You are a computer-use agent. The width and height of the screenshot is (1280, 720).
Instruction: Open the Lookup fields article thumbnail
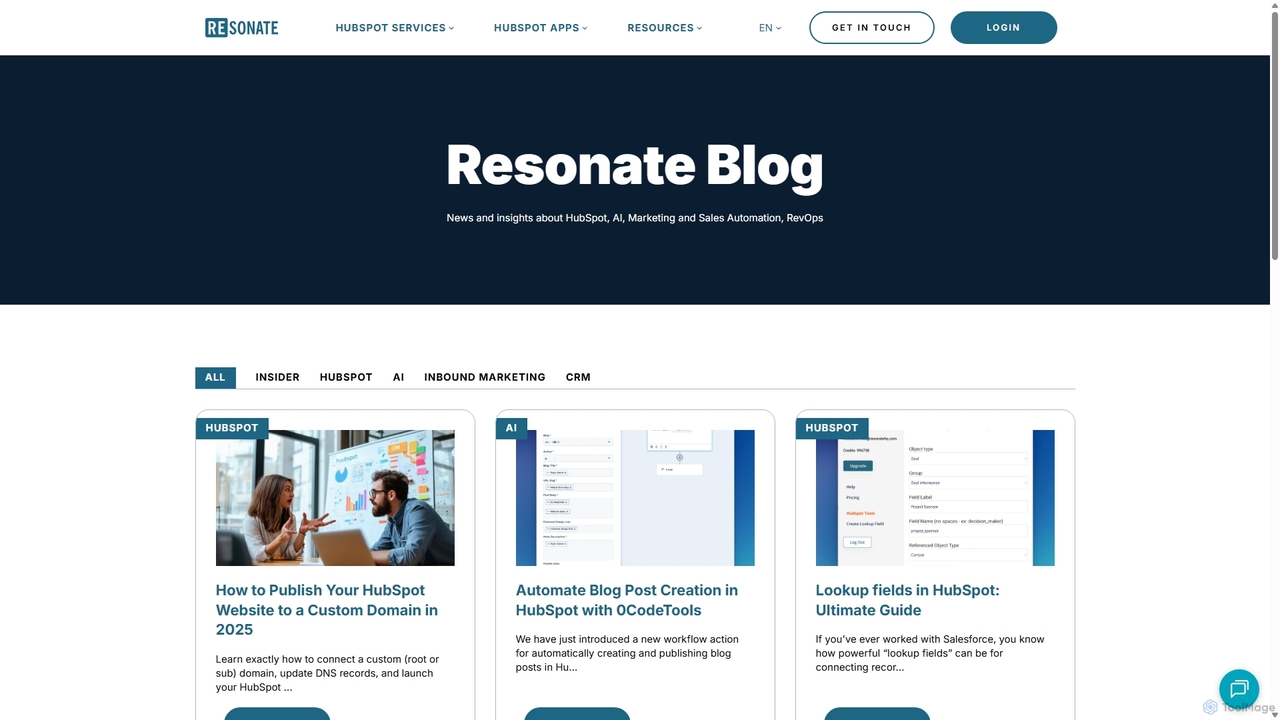(935, 498)
